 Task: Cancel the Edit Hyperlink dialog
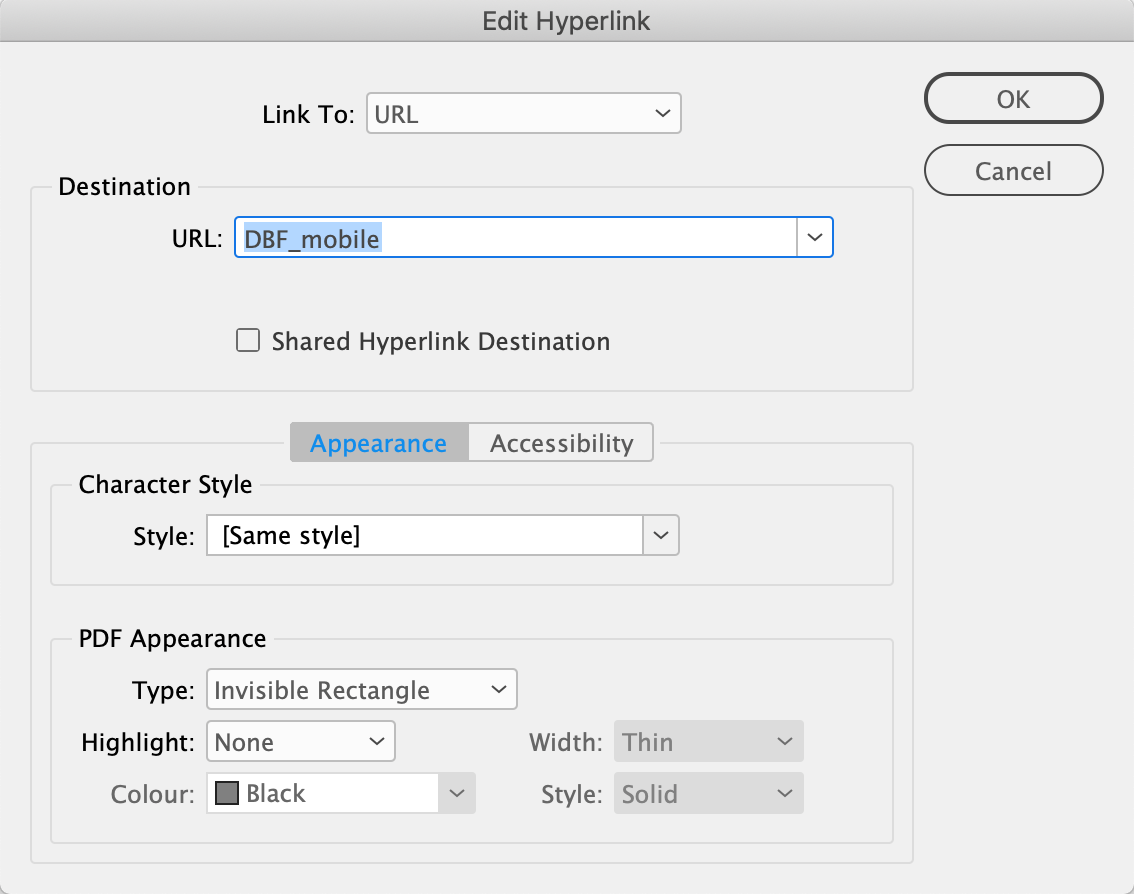pyautogui.click(x=1013, y=171)
